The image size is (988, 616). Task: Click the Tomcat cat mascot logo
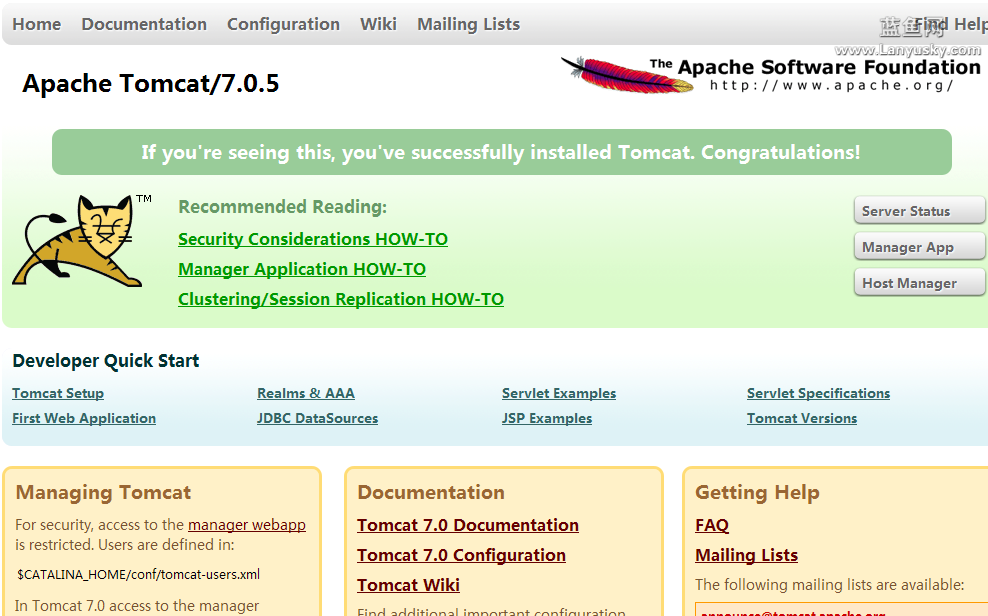[x=81, y=241]
